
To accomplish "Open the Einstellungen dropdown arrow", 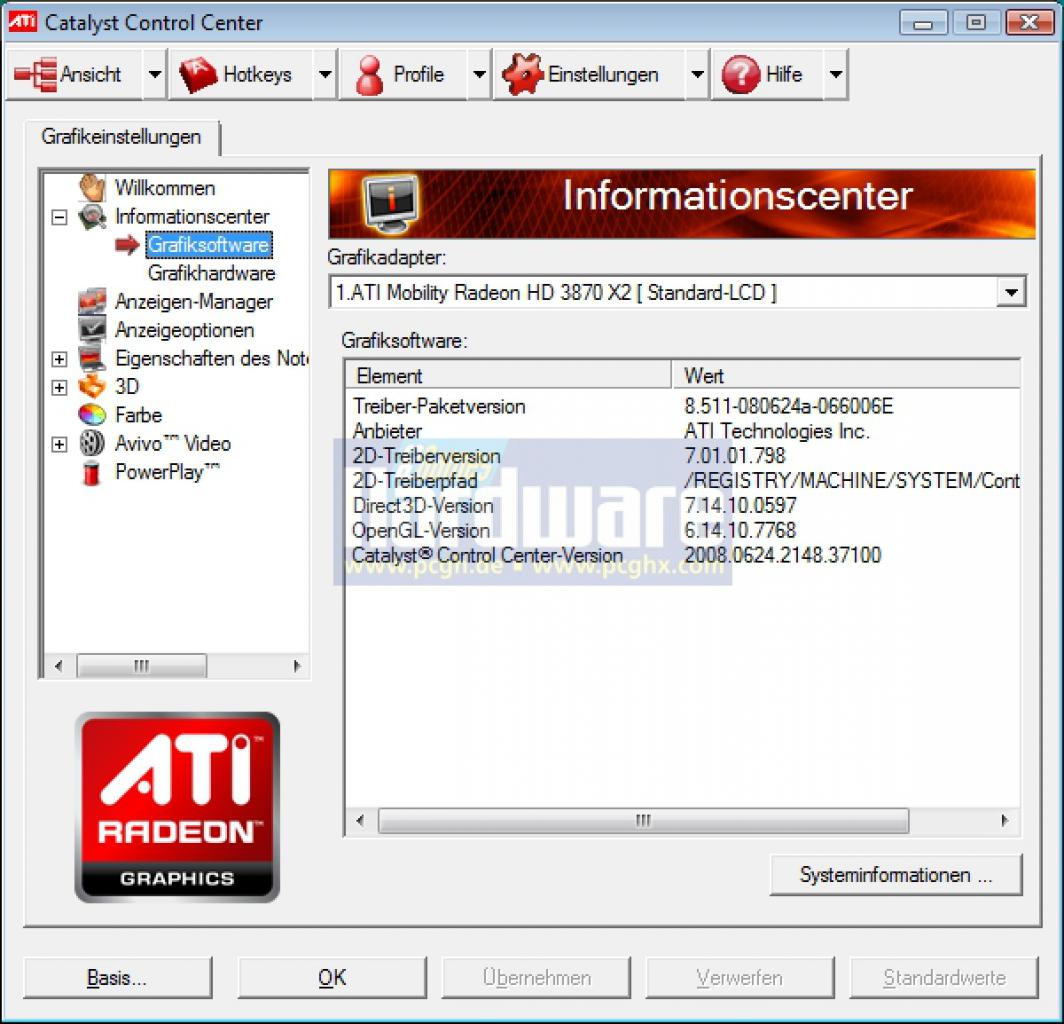I will (697, 74).
